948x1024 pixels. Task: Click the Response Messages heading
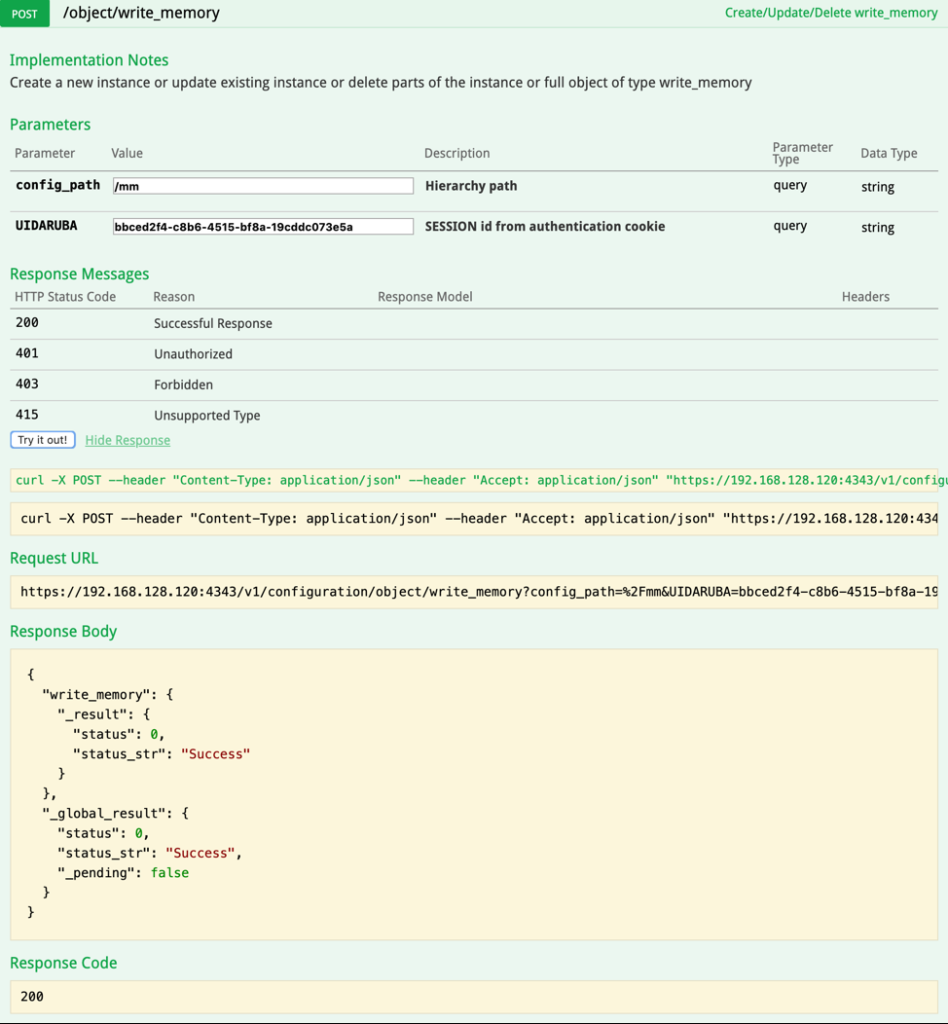79,274
